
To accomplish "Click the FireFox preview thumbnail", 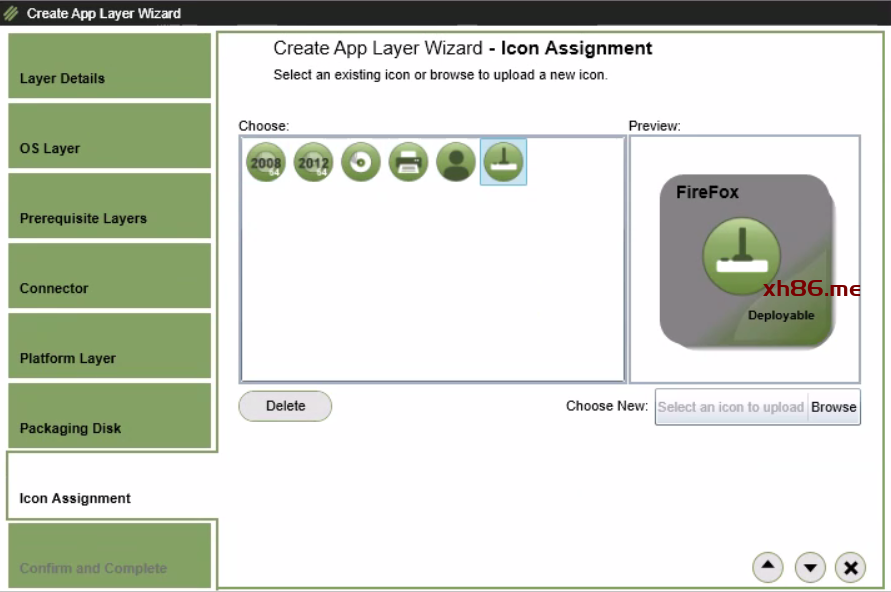I will 746,262.
